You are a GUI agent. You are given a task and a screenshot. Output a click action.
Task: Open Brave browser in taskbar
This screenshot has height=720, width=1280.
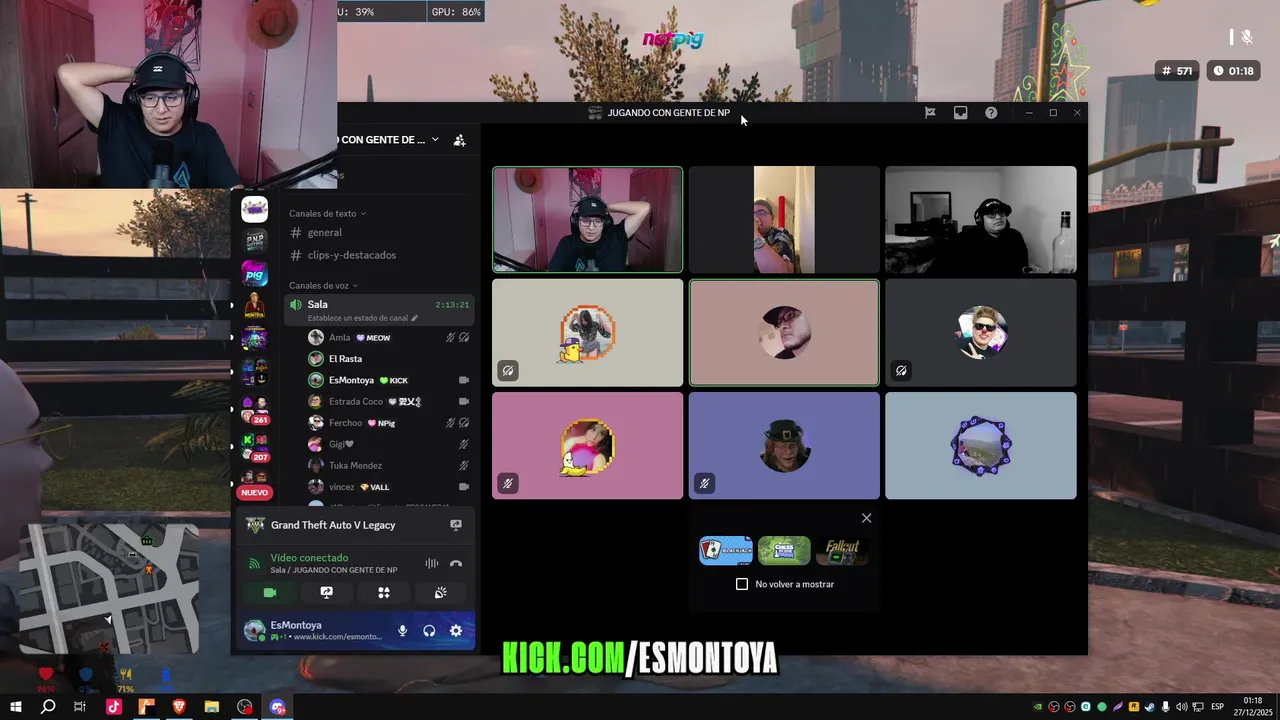(179, 707)
